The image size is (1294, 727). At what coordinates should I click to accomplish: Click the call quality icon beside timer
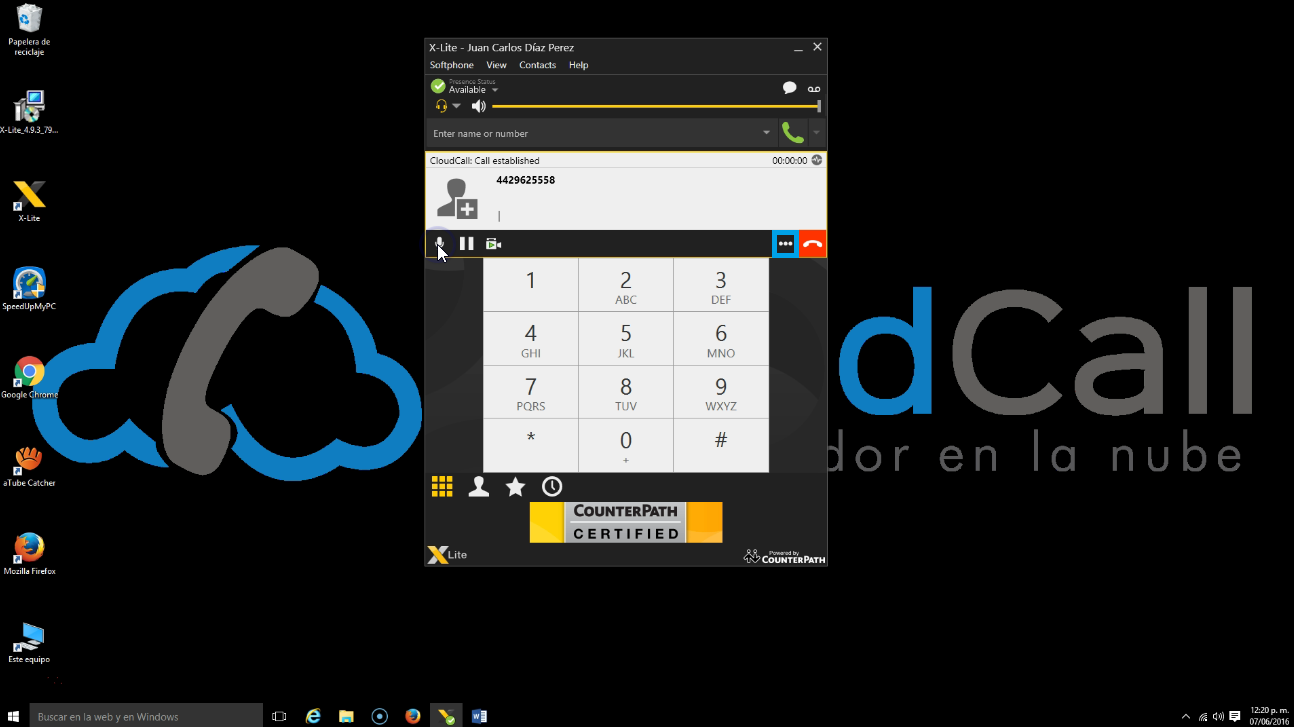tap(817, 160)
